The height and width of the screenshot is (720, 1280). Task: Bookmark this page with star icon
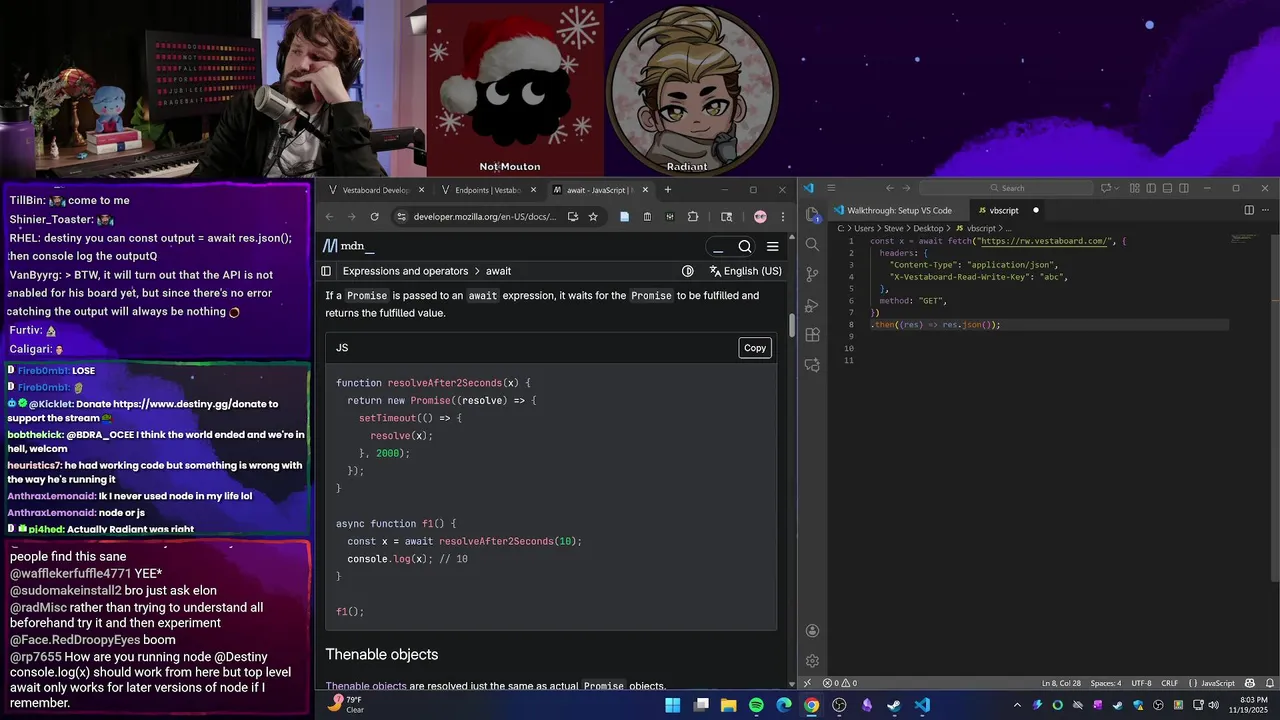coord(593,216)
